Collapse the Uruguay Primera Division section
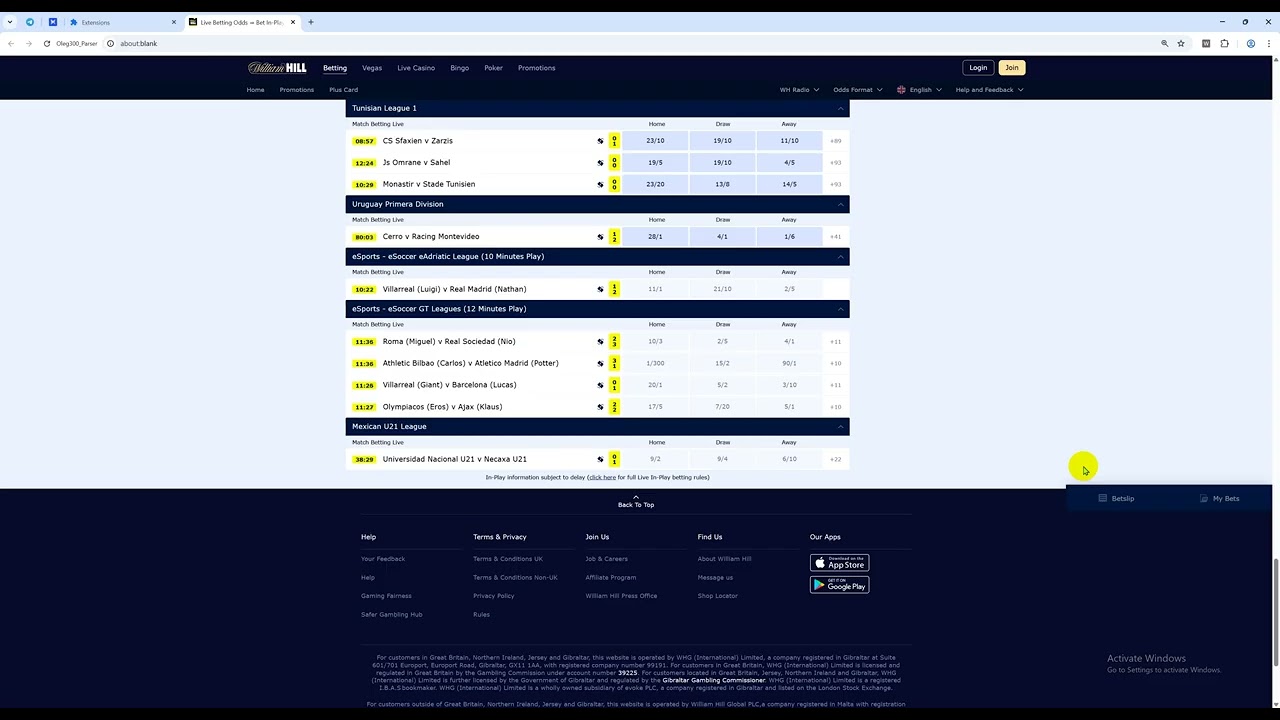This screenshot has height=720, width=1280. coord(841,204)
